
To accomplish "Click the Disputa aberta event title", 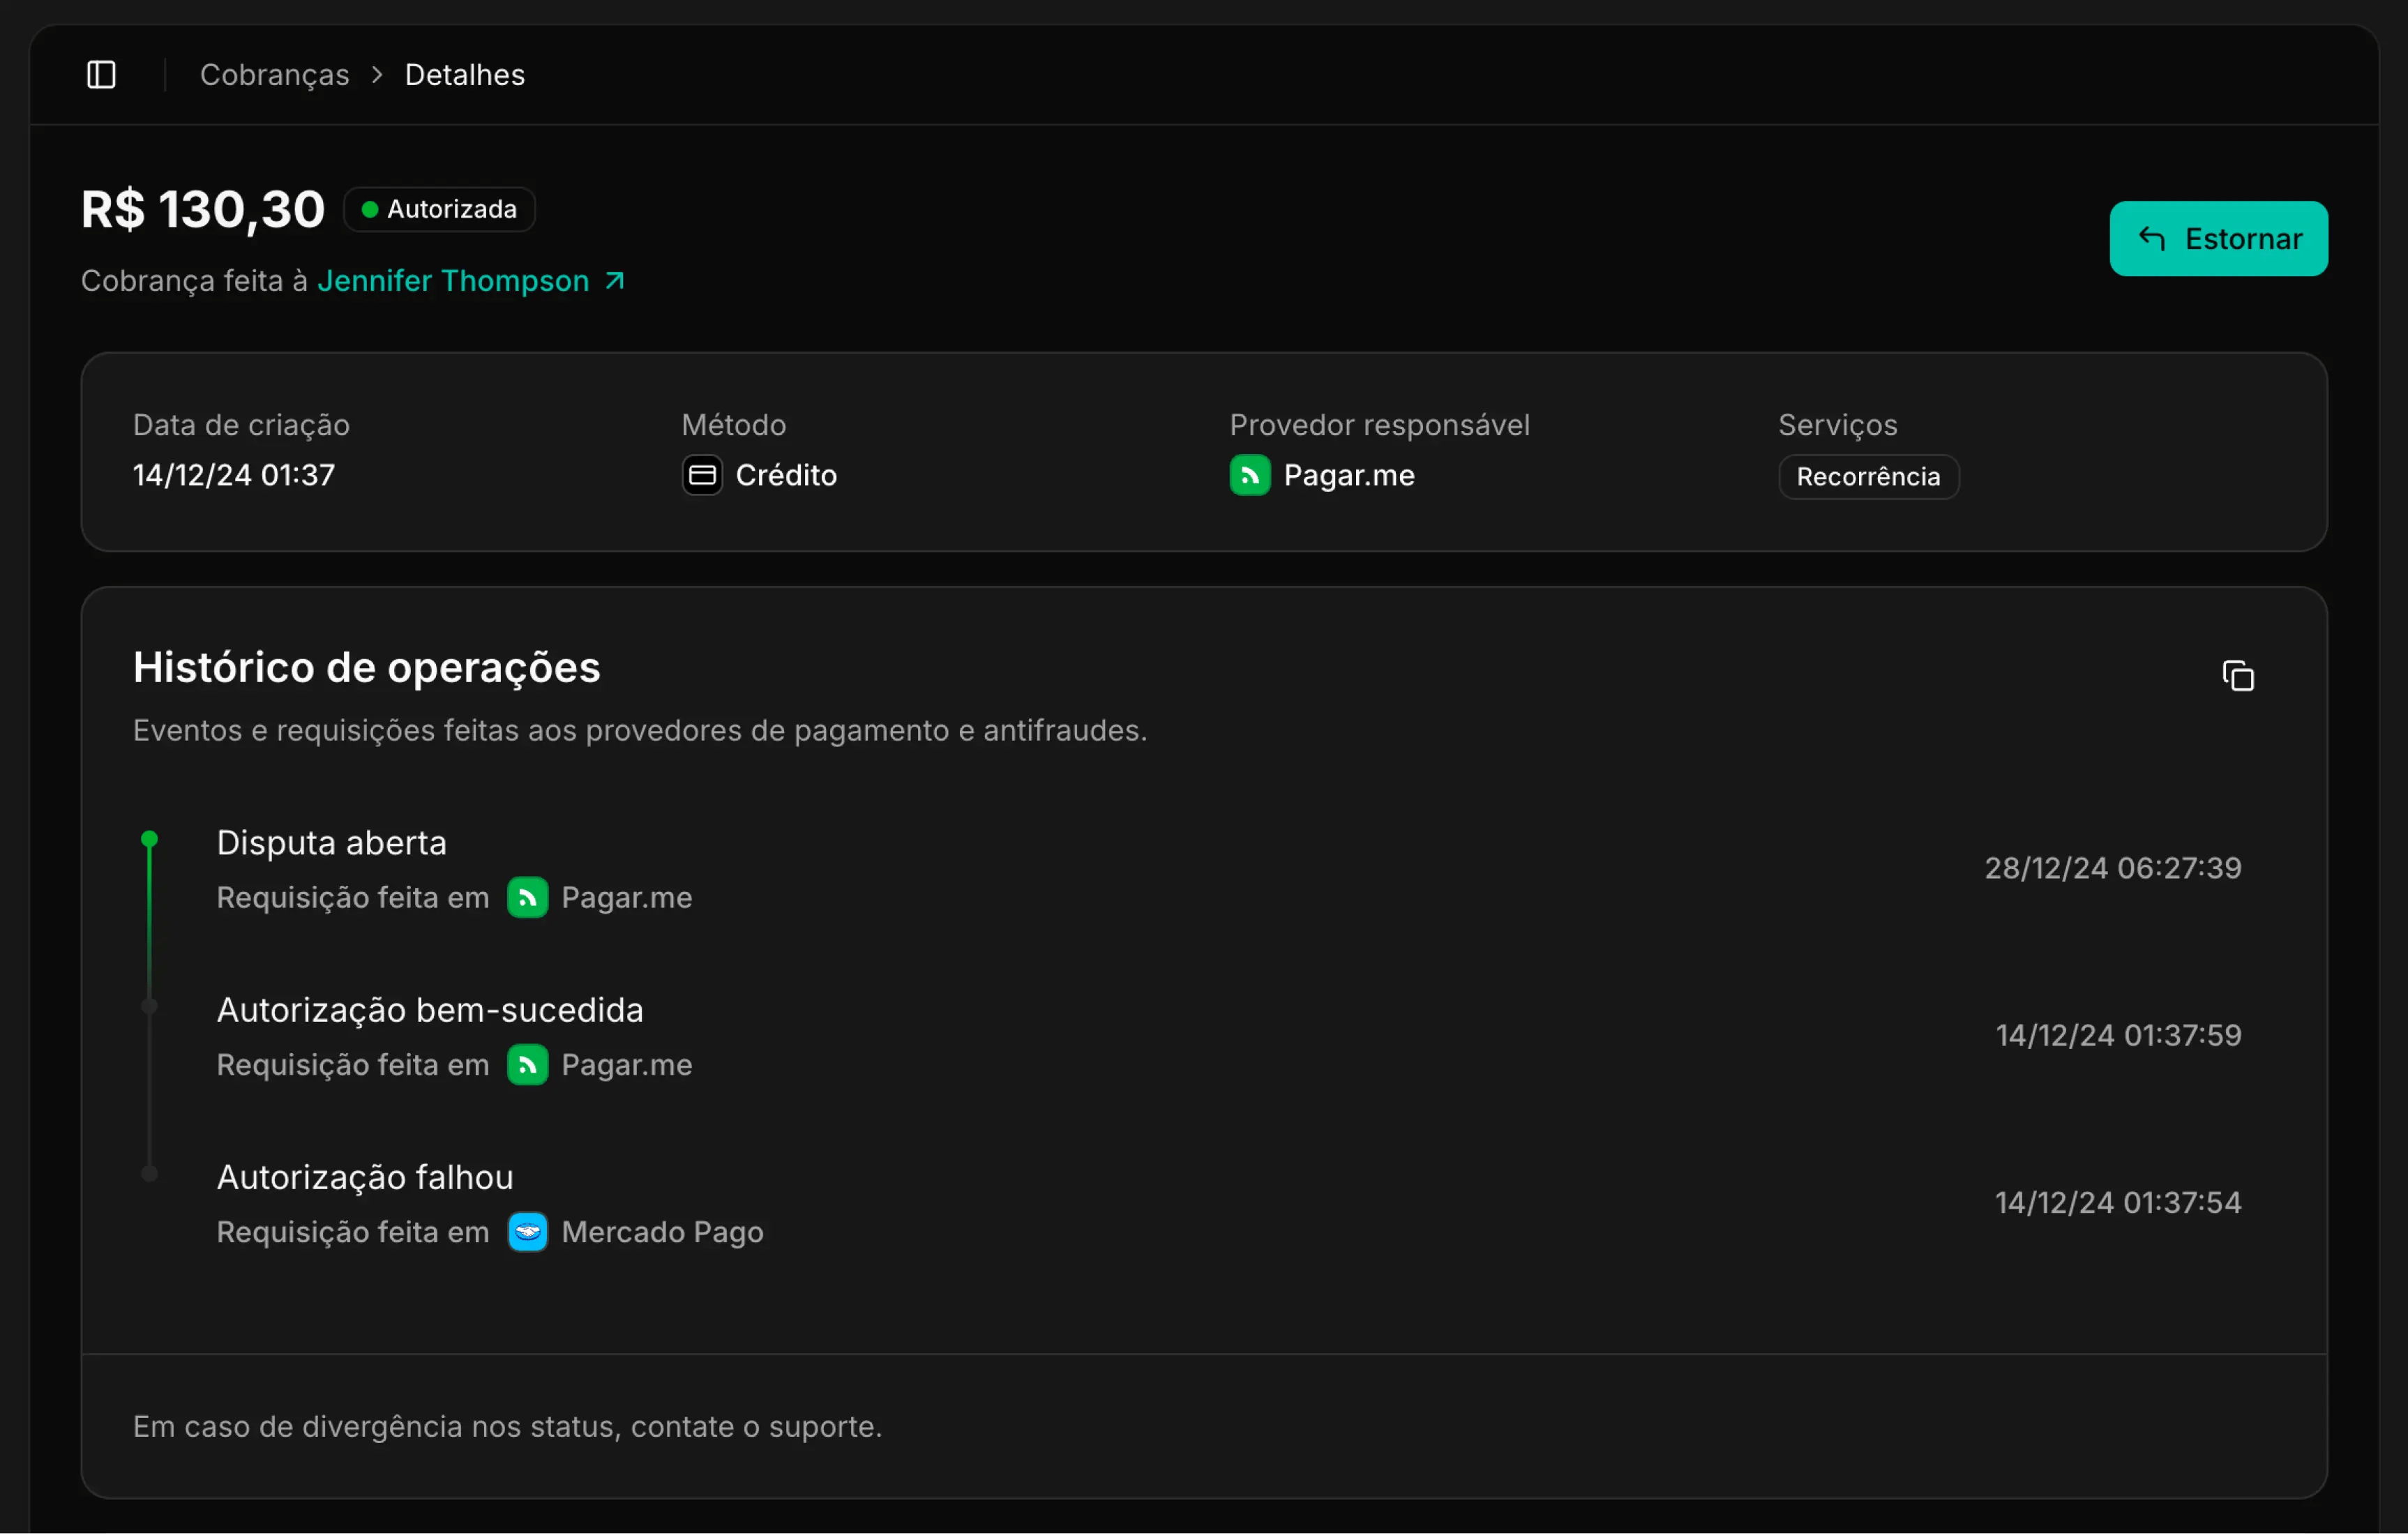I will (331, 843).
